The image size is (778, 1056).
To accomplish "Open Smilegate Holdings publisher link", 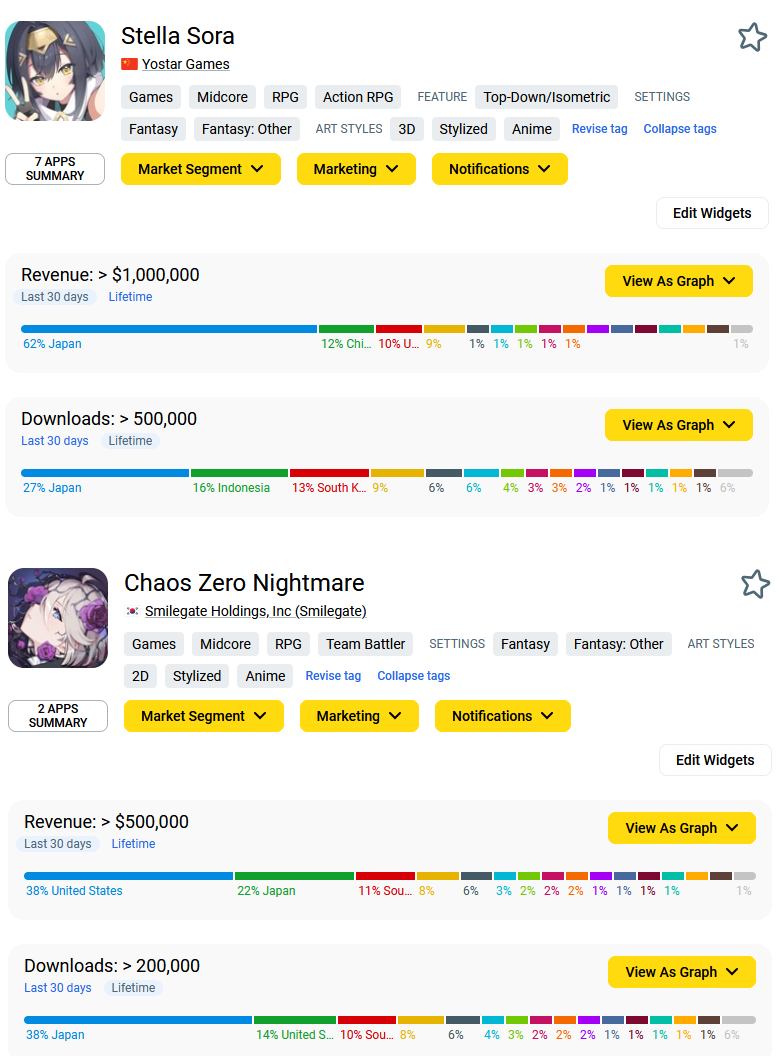I will pos(255,611).
